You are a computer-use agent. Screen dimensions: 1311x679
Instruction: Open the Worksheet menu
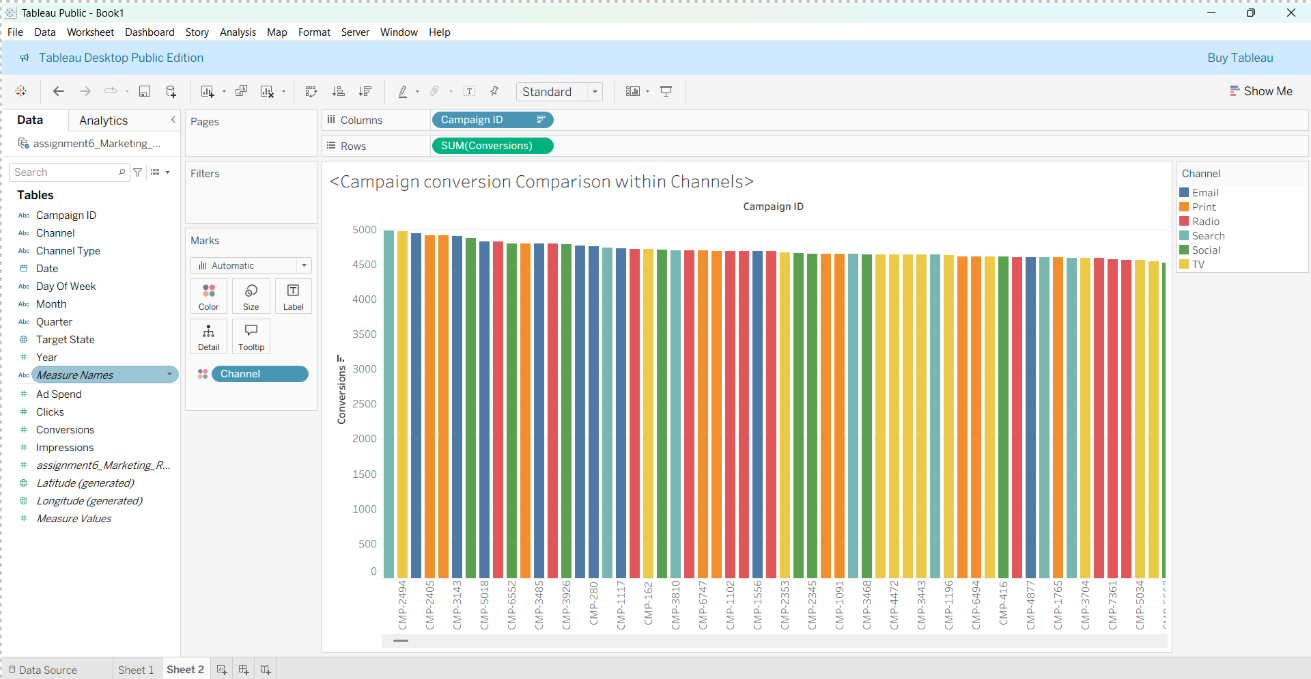[90, 32]
